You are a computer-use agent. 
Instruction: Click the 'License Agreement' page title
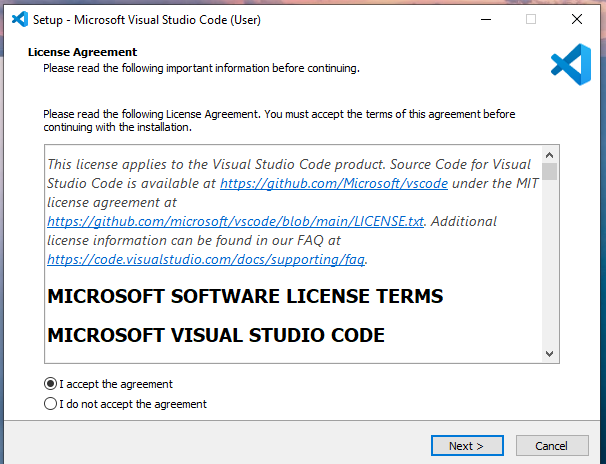click(x=83, y=52)
